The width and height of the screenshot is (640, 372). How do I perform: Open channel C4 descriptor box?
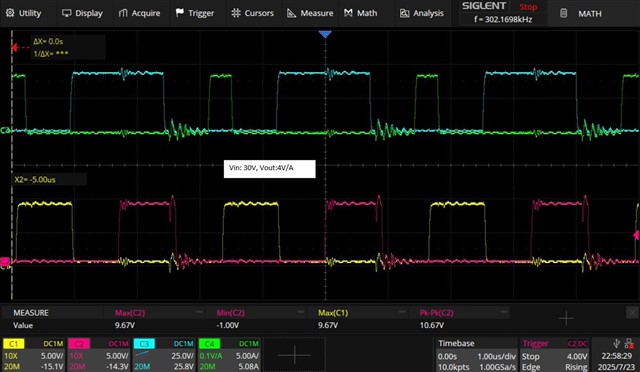tap(229, 354)
